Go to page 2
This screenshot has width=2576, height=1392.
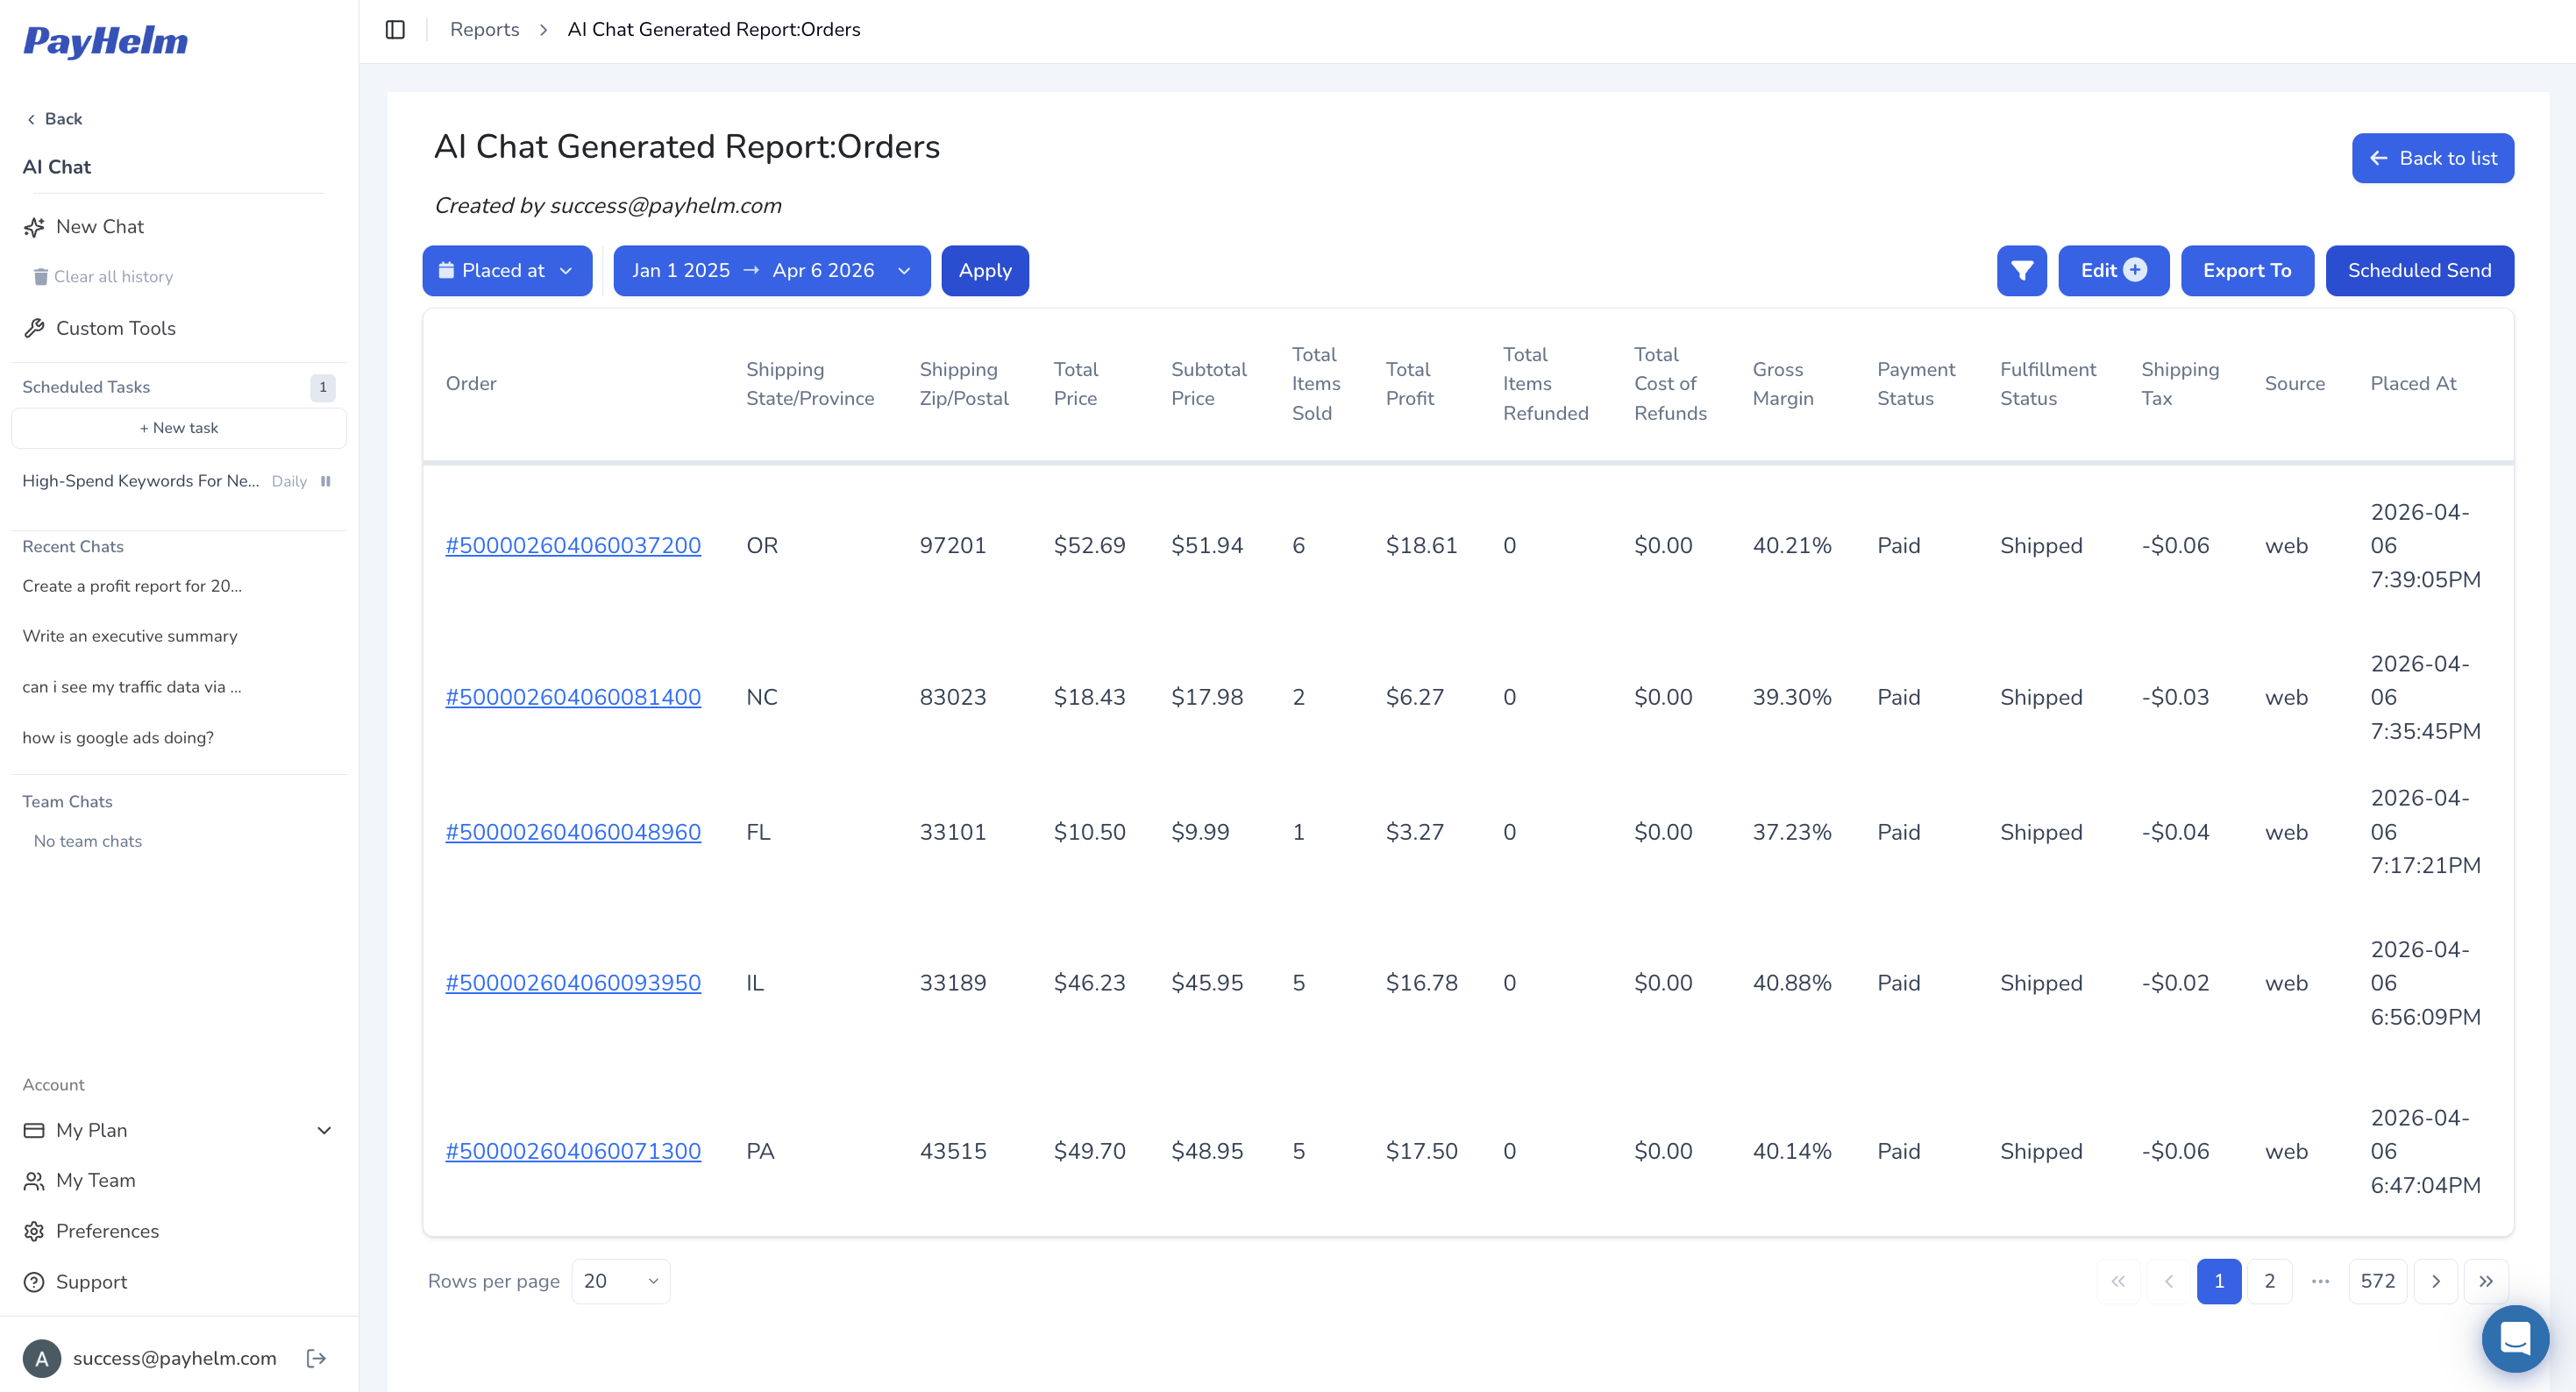(2269, 1281)
